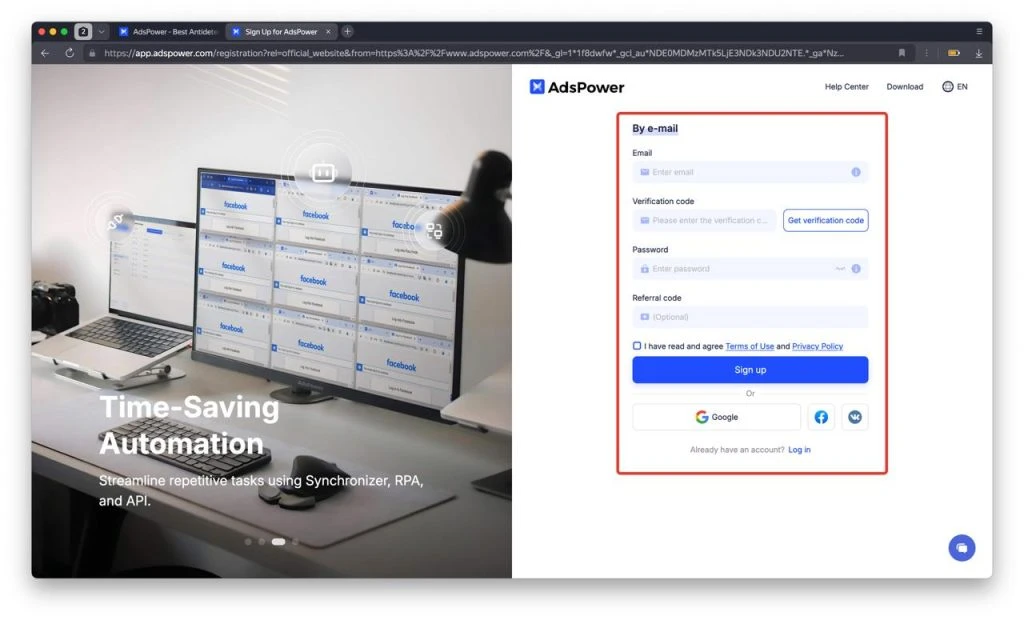Click the Log in link
1024x620 pixels.
pyautogui.click(x=799, y=449)
